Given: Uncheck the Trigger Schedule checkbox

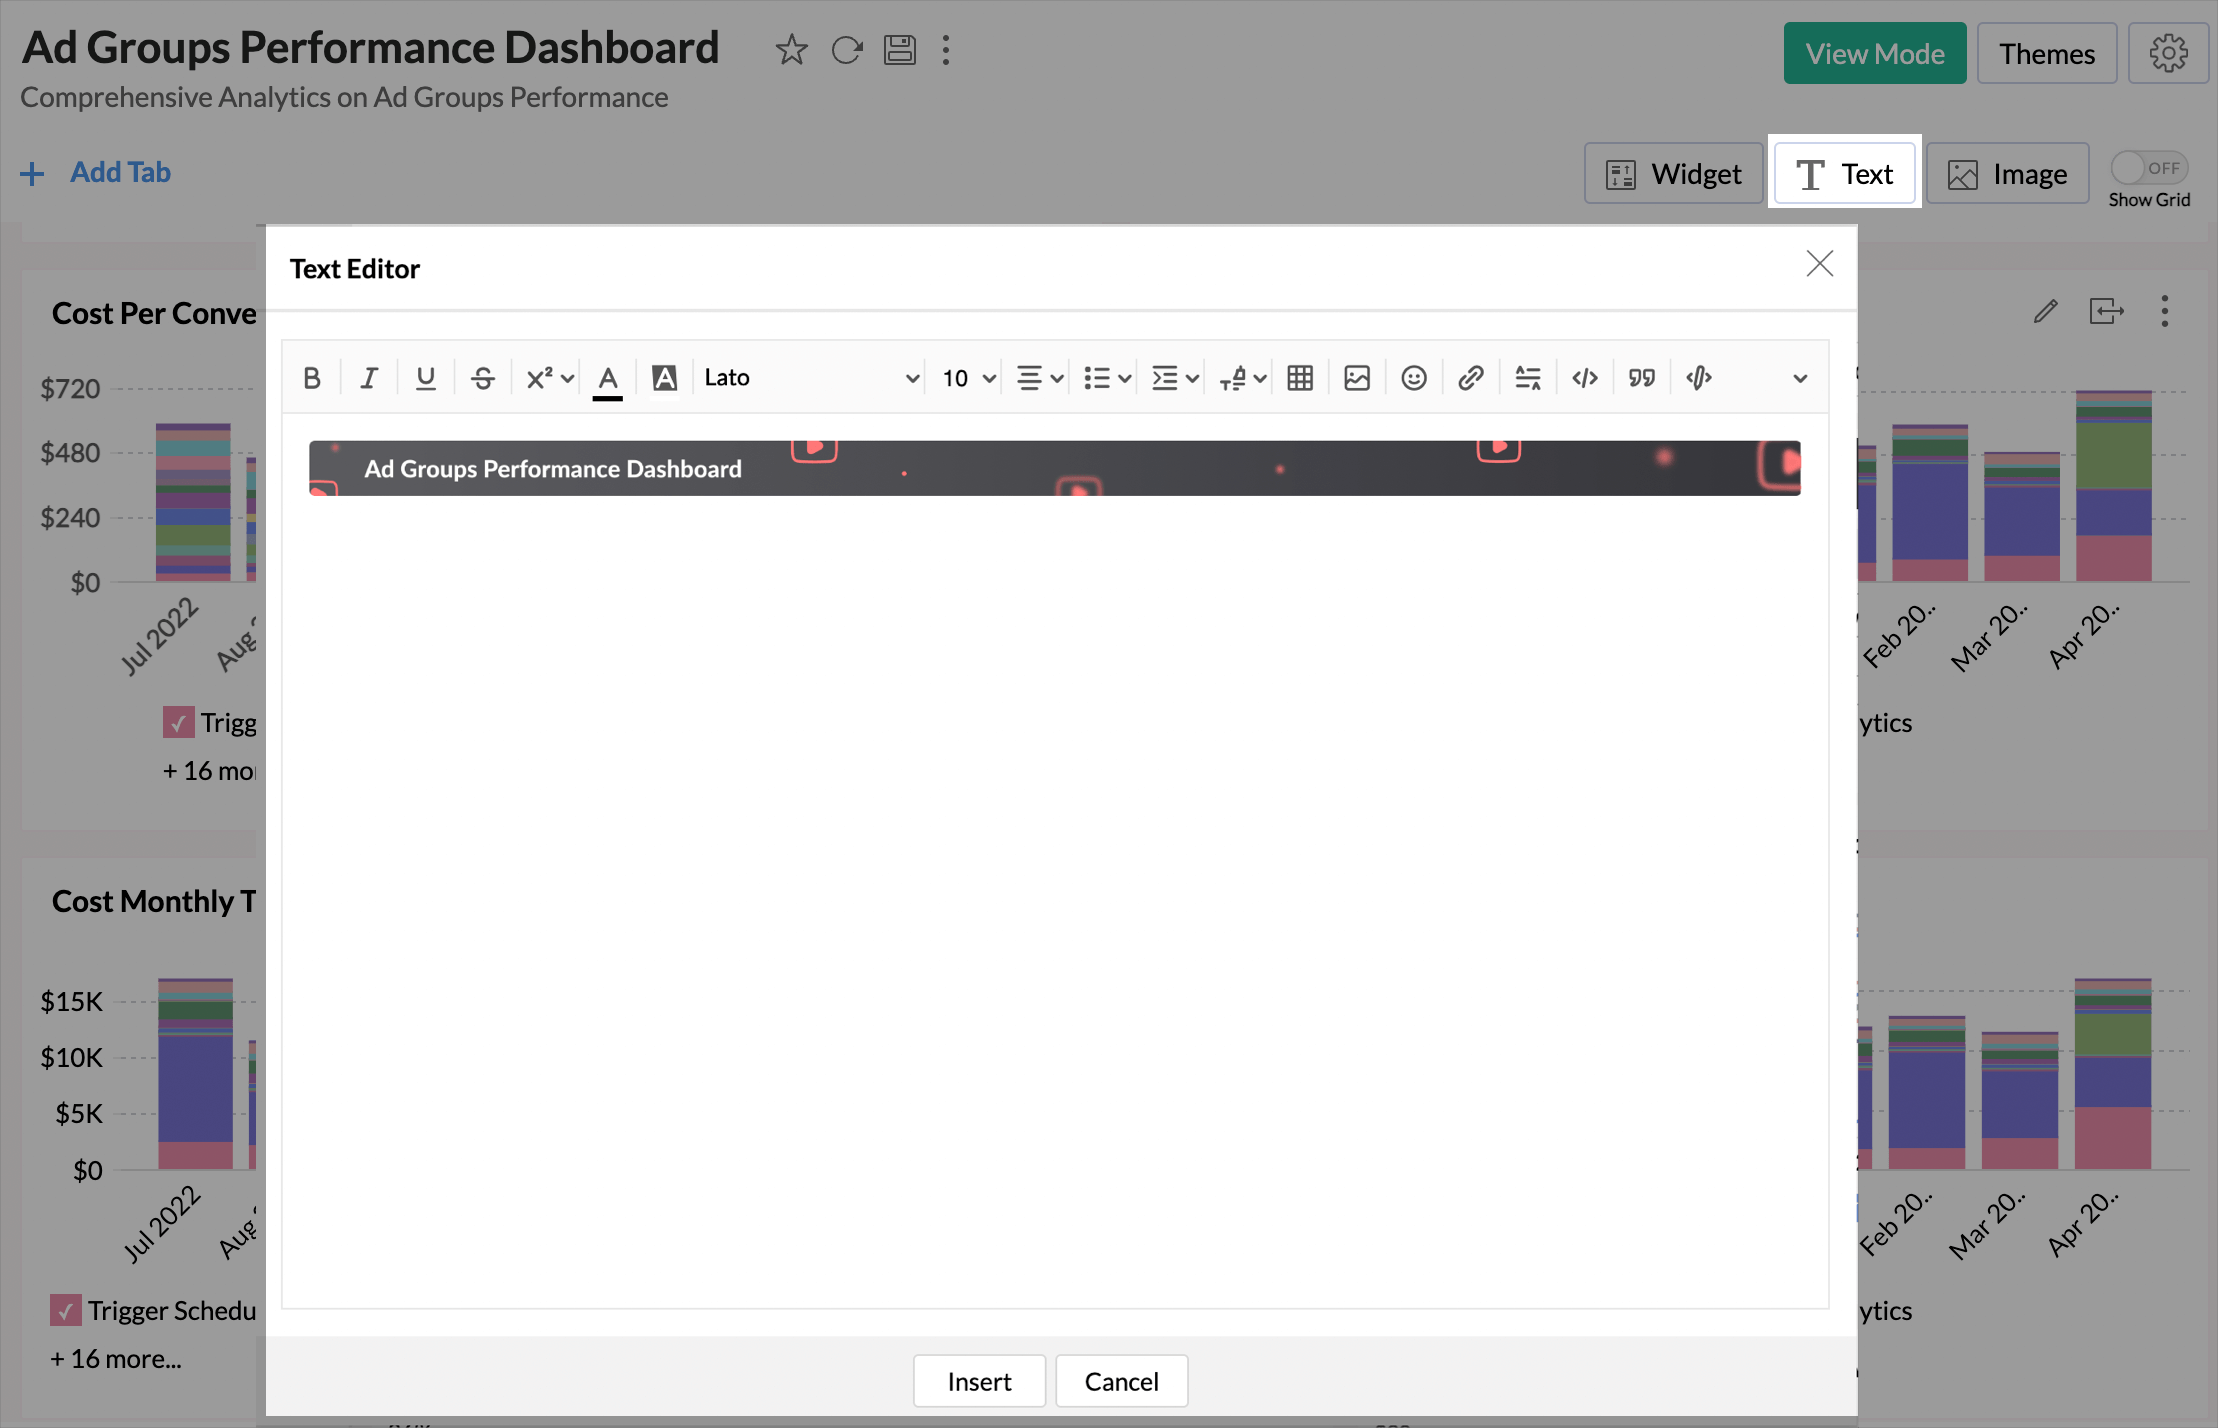Looking at the screenshot, I should 66,1310.
